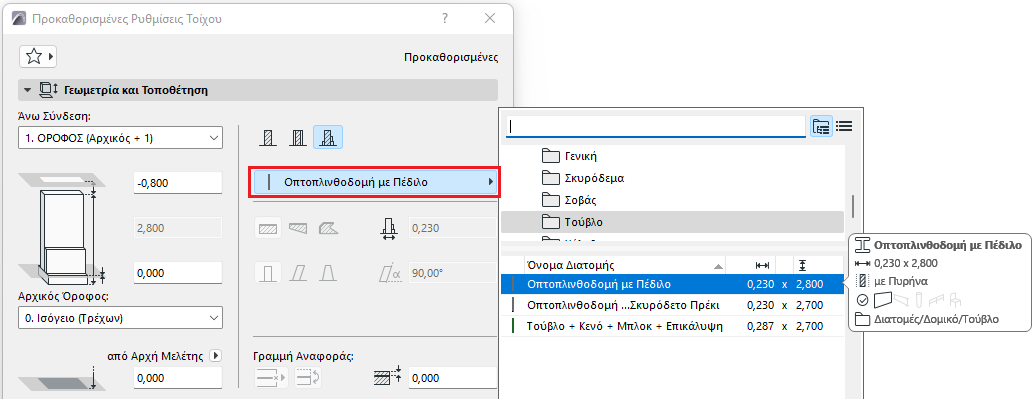Select the complex profile structure icon
The image size is (1034, 399).
pos(328,138)
